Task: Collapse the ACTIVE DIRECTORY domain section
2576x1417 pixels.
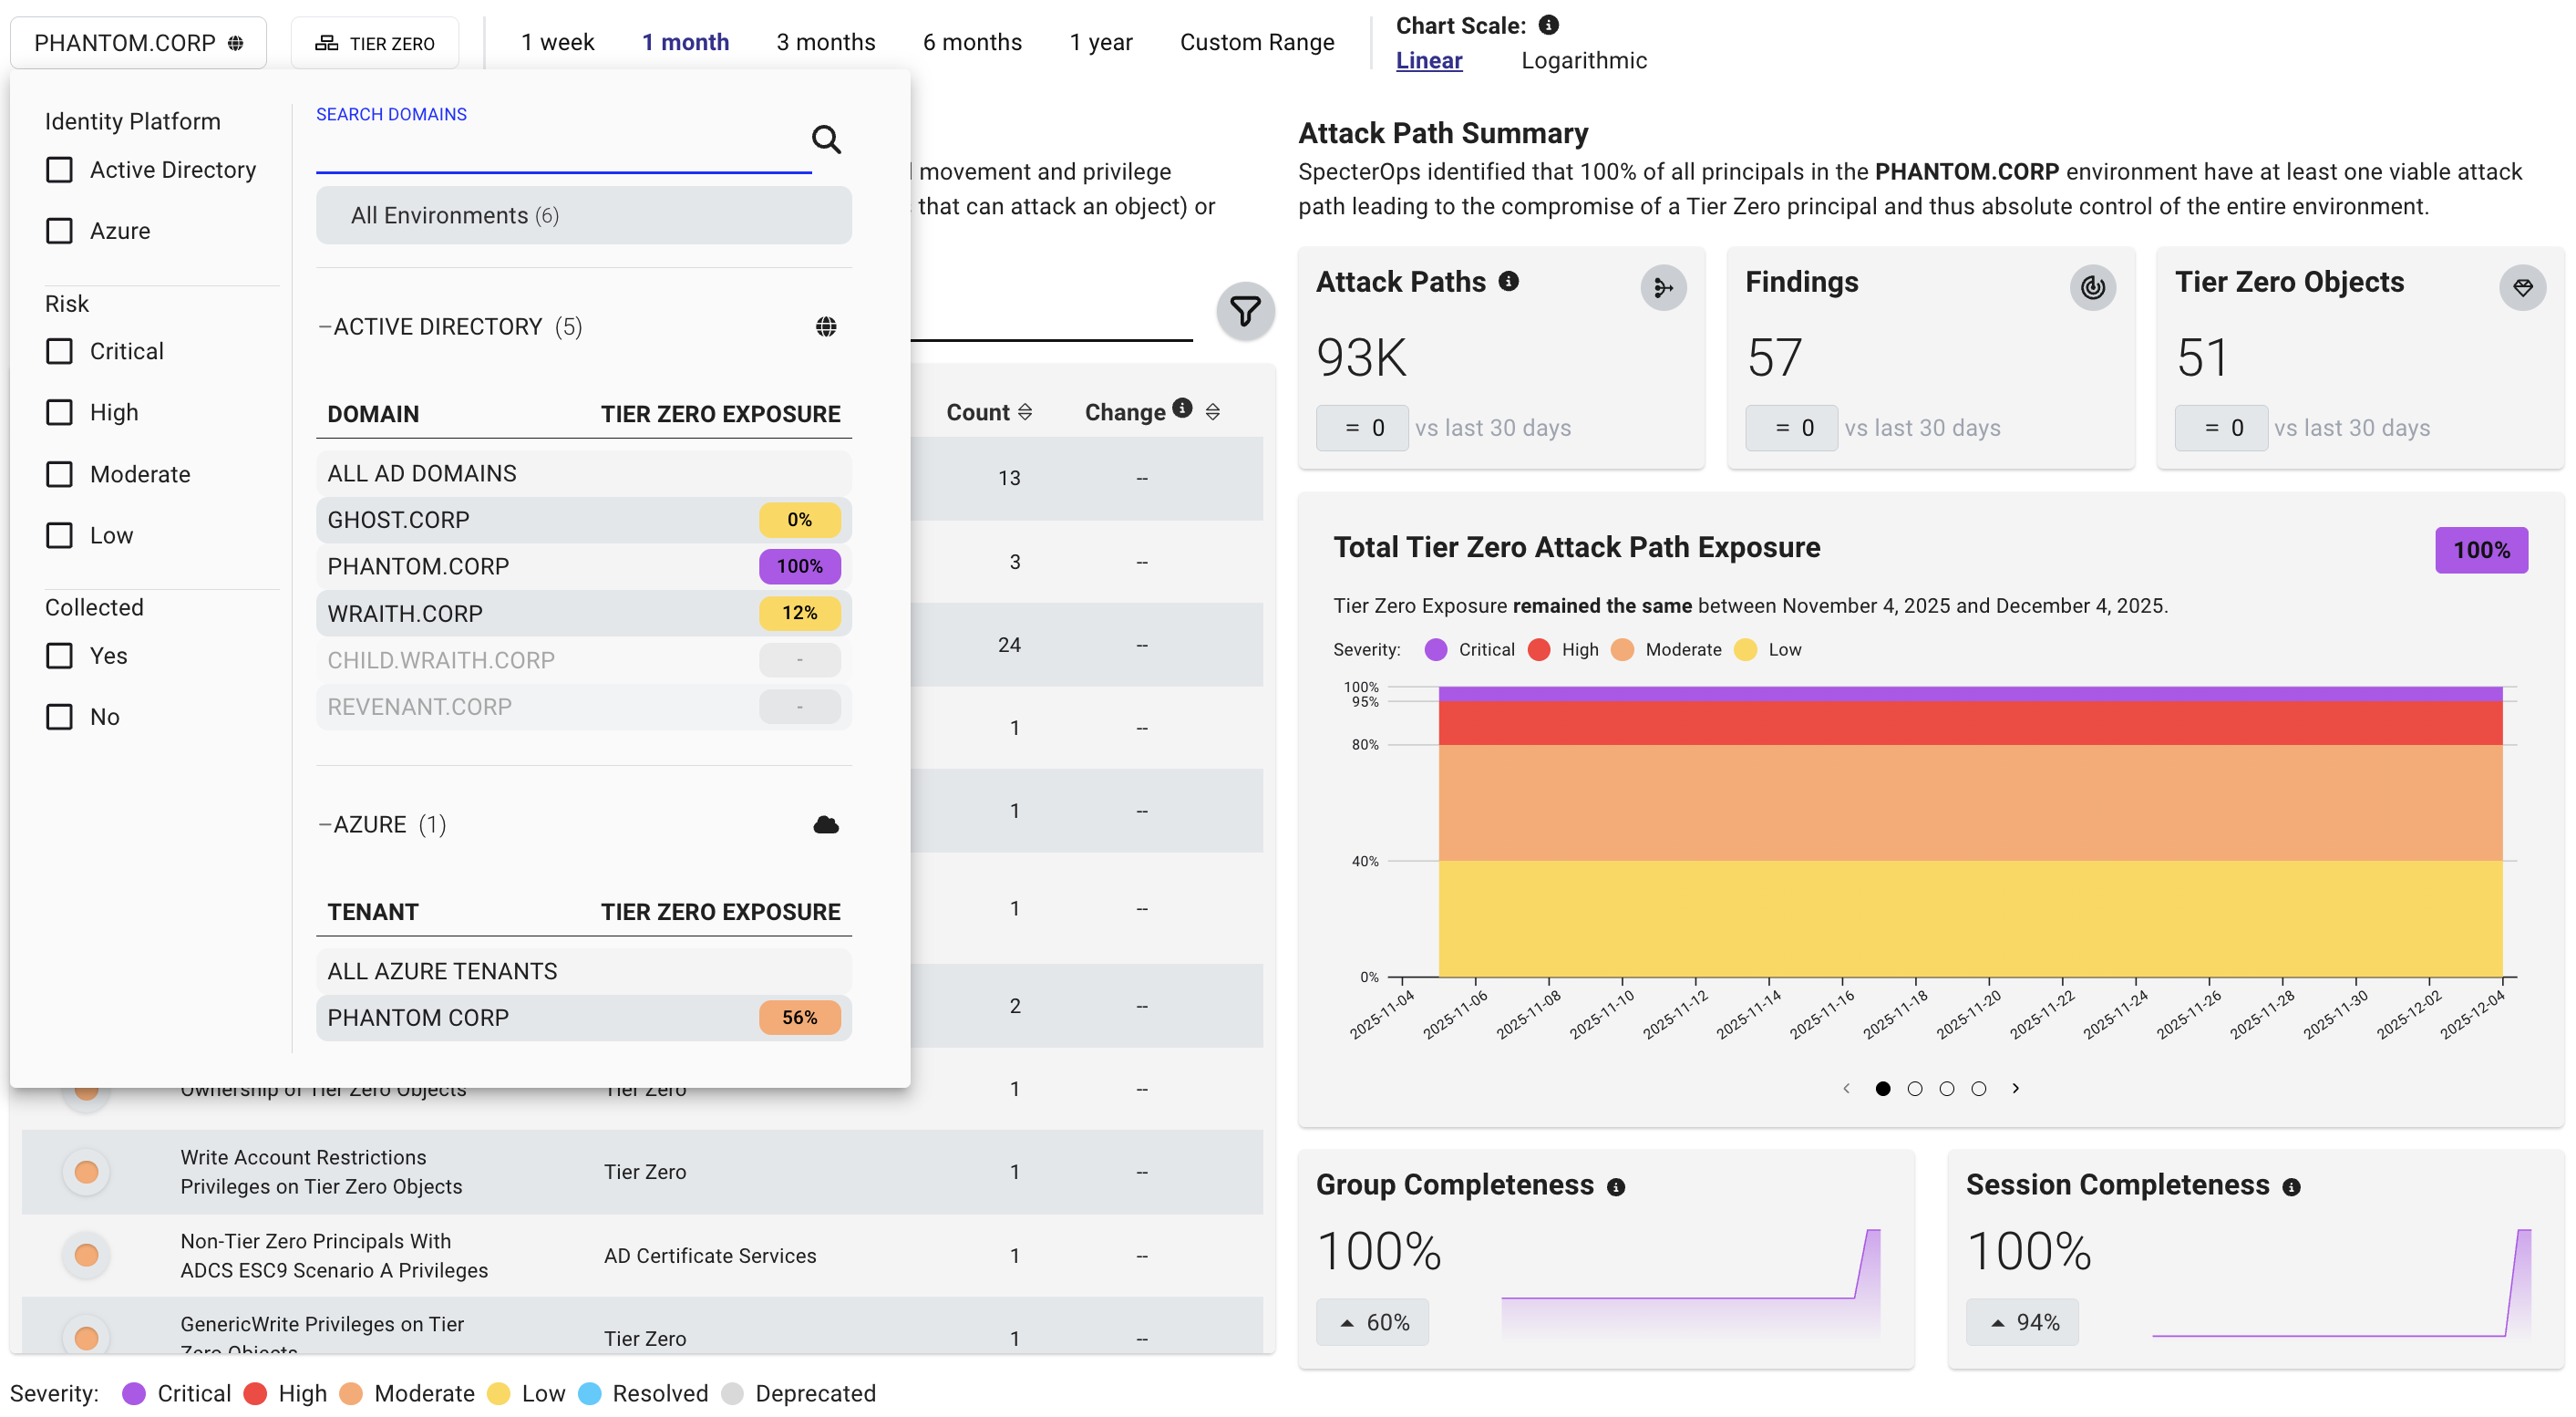Action: point(325,326)
